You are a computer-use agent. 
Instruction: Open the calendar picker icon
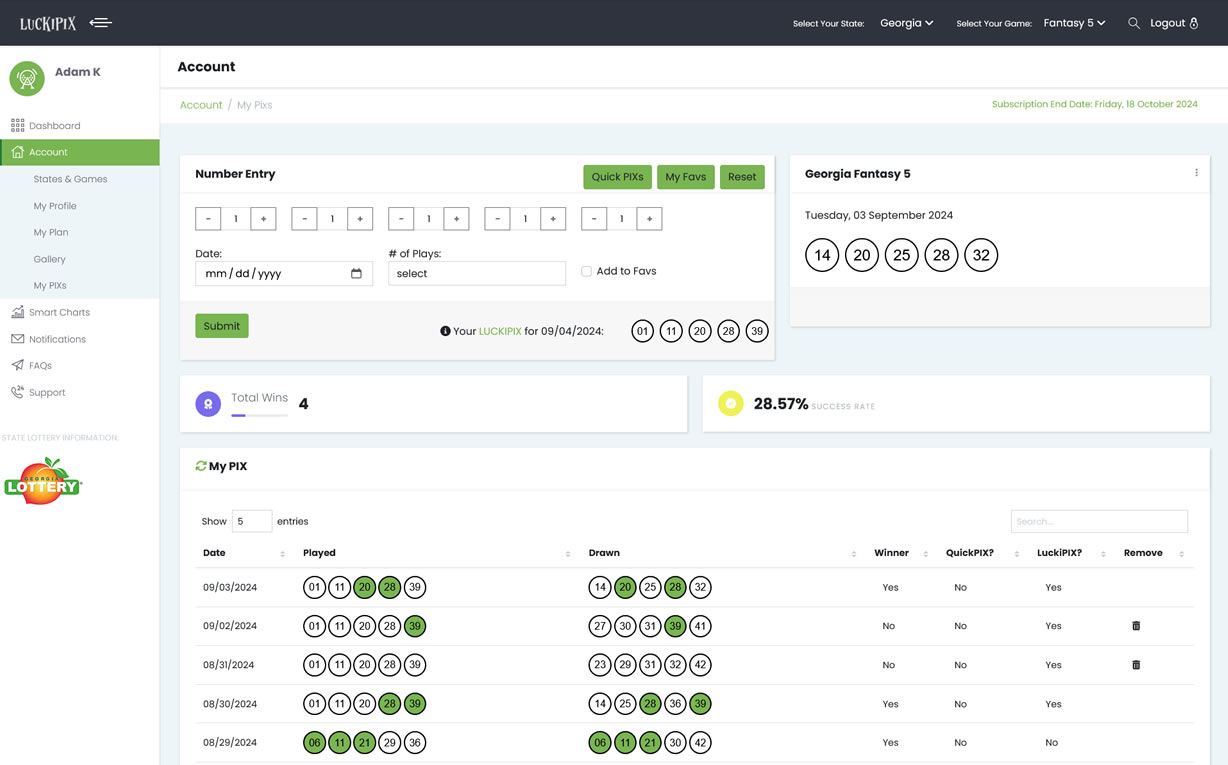pyautogui.click(x=356, y=273)
